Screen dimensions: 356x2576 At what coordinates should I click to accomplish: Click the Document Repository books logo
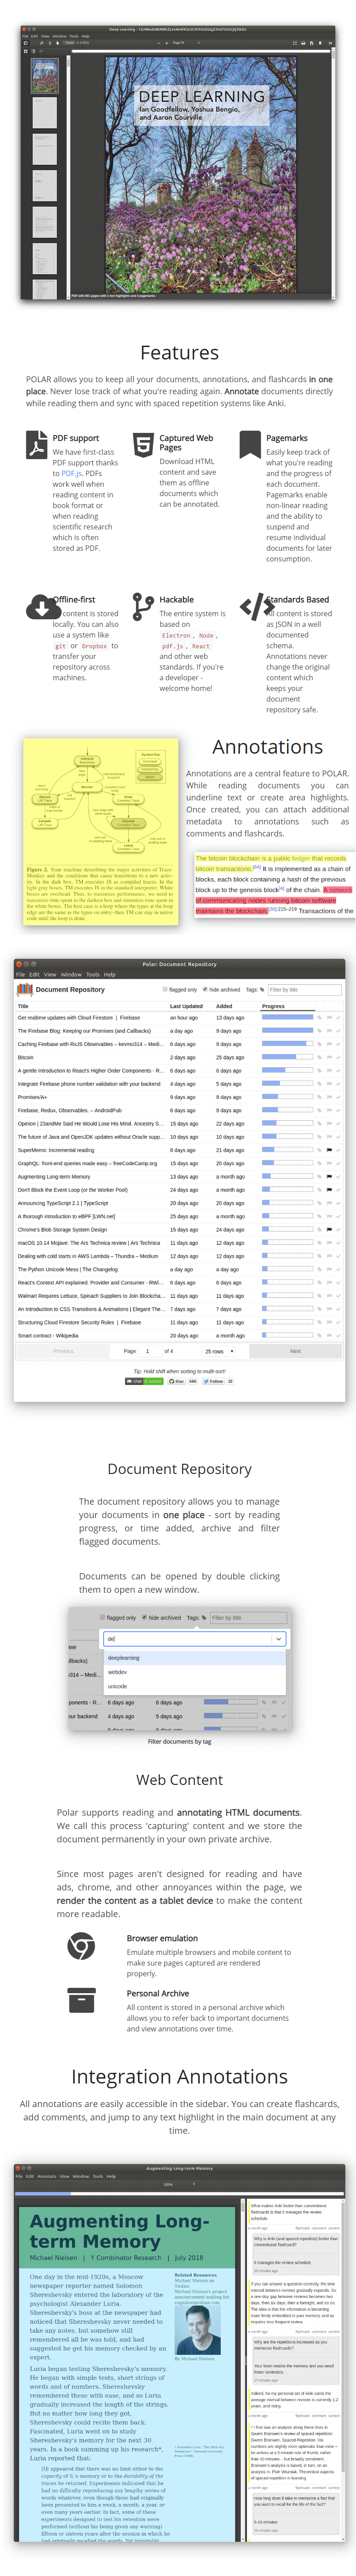click(25, 989)
